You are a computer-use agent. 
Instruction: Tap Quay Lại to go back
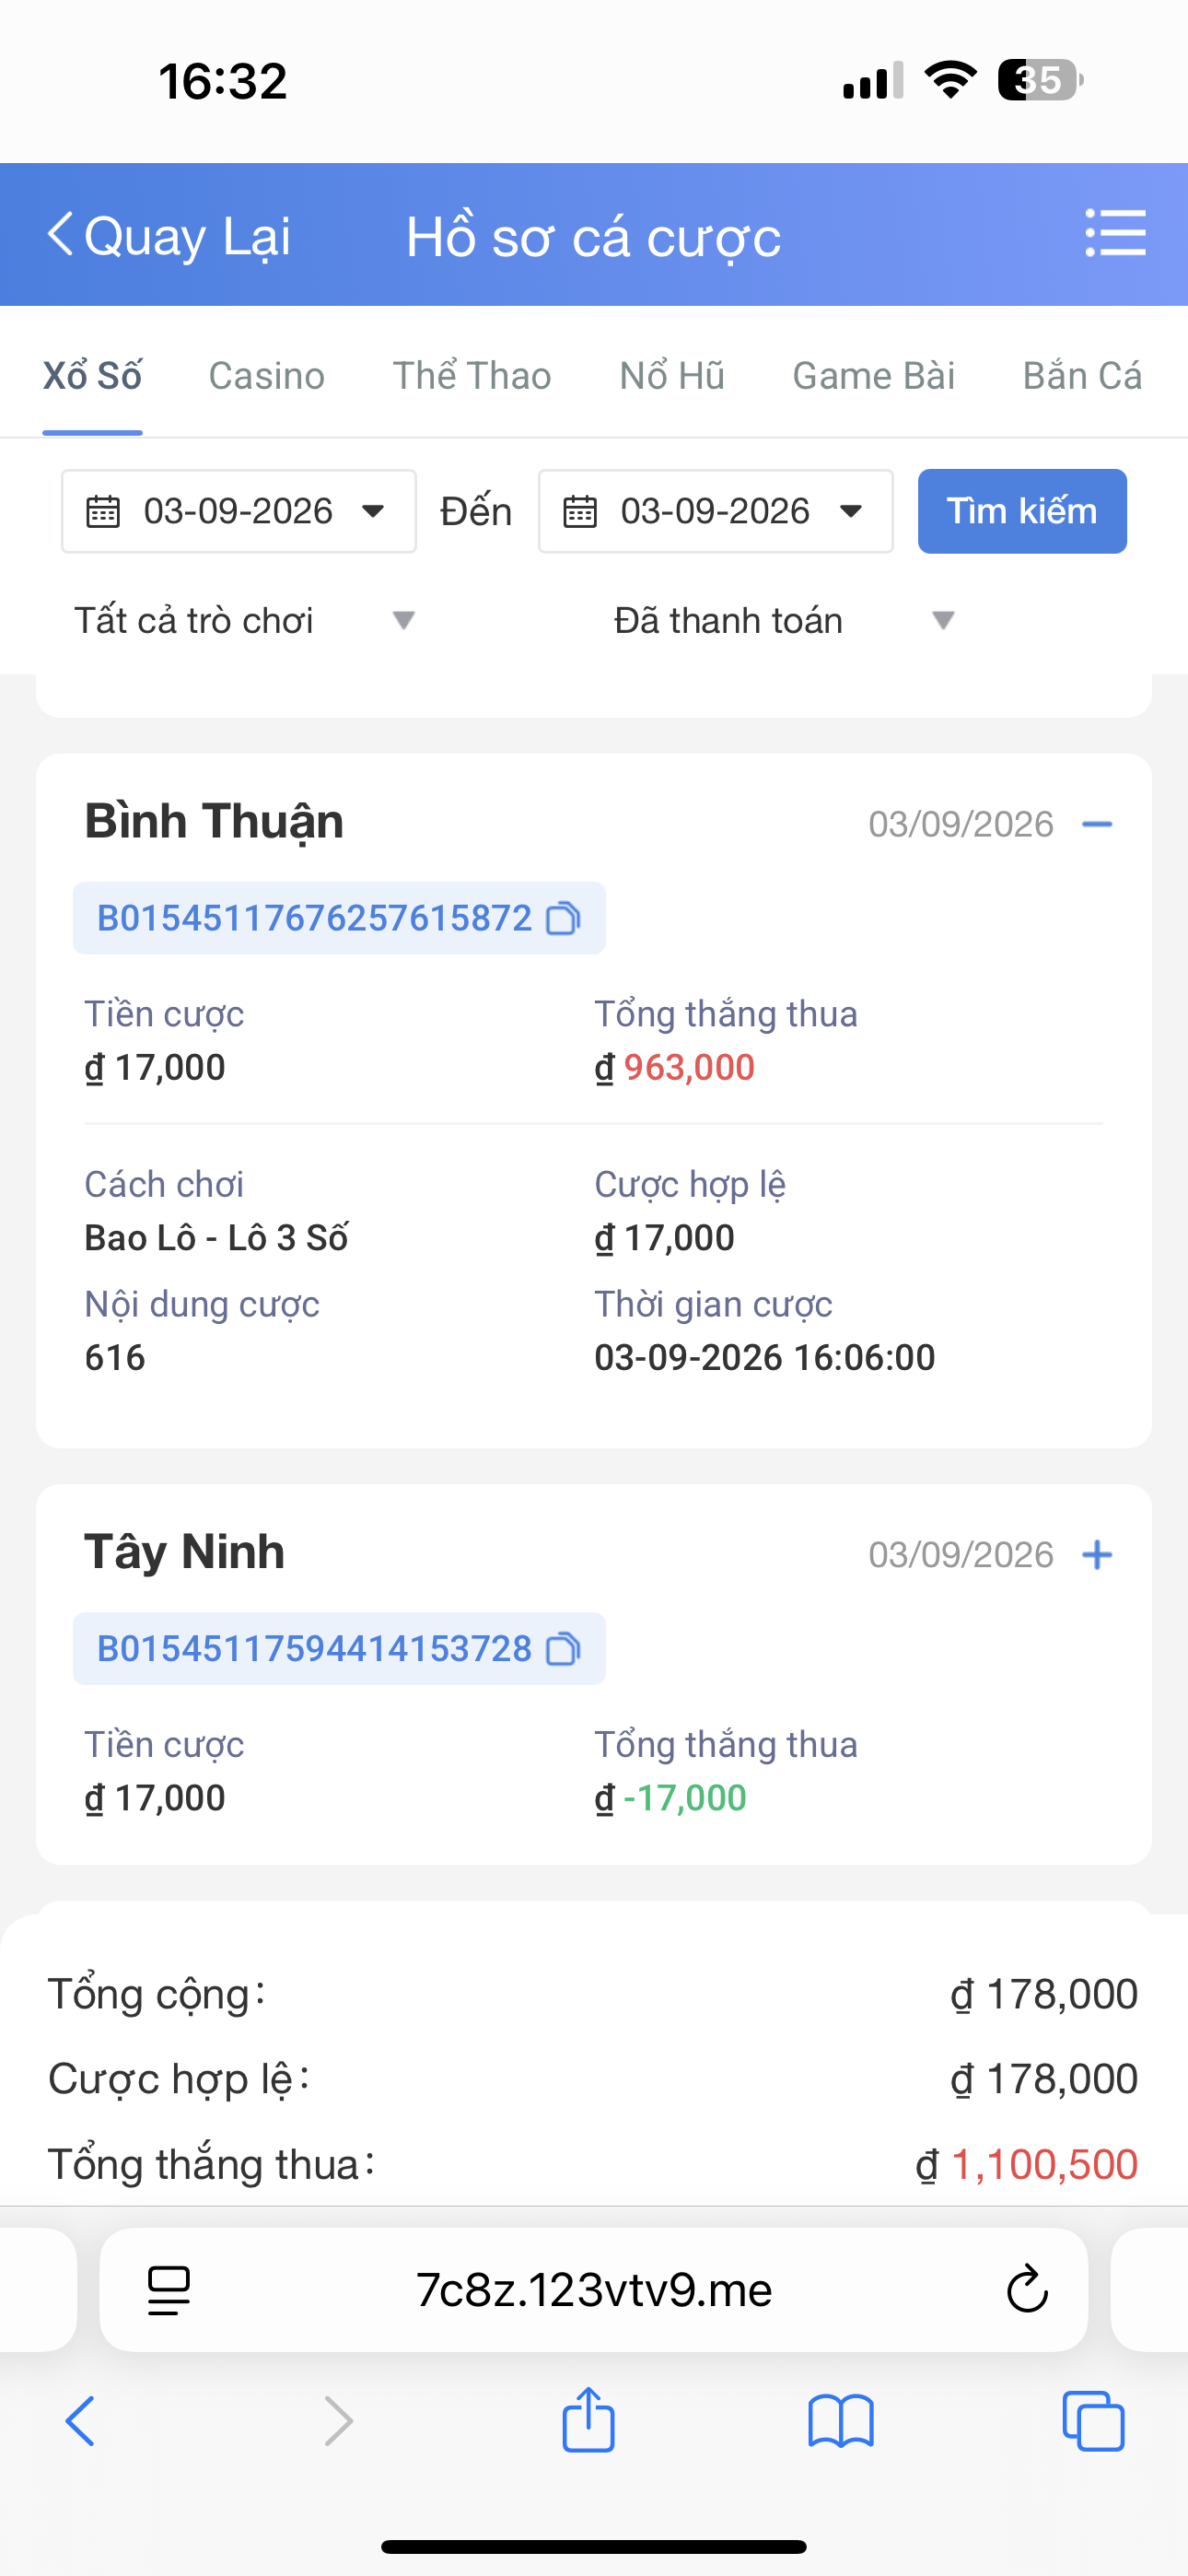[169, 236]
